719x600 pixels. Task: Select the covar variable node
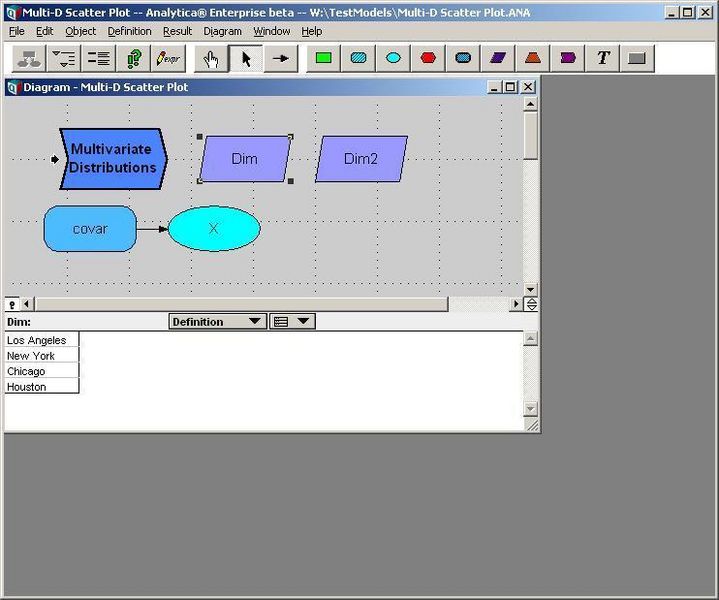[90, 229]
